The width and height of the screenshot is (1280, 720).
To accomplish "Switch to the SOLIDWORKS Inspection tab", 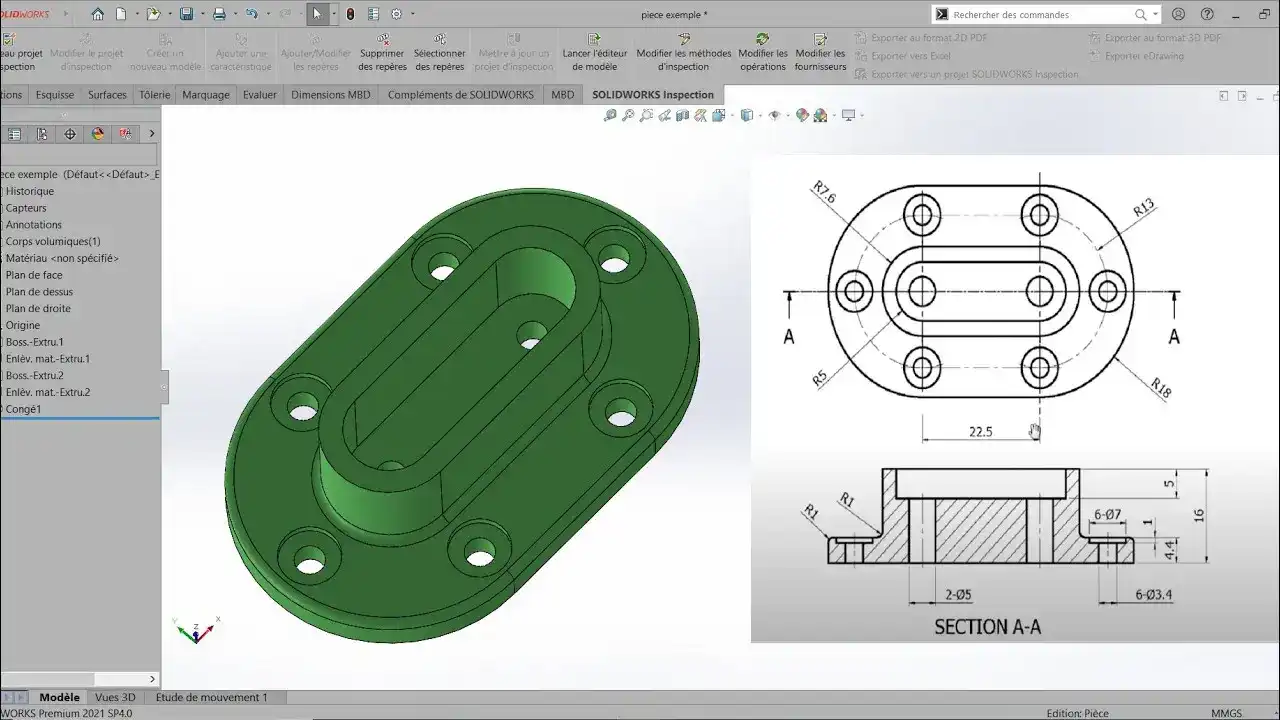I will tap(652, 94).
